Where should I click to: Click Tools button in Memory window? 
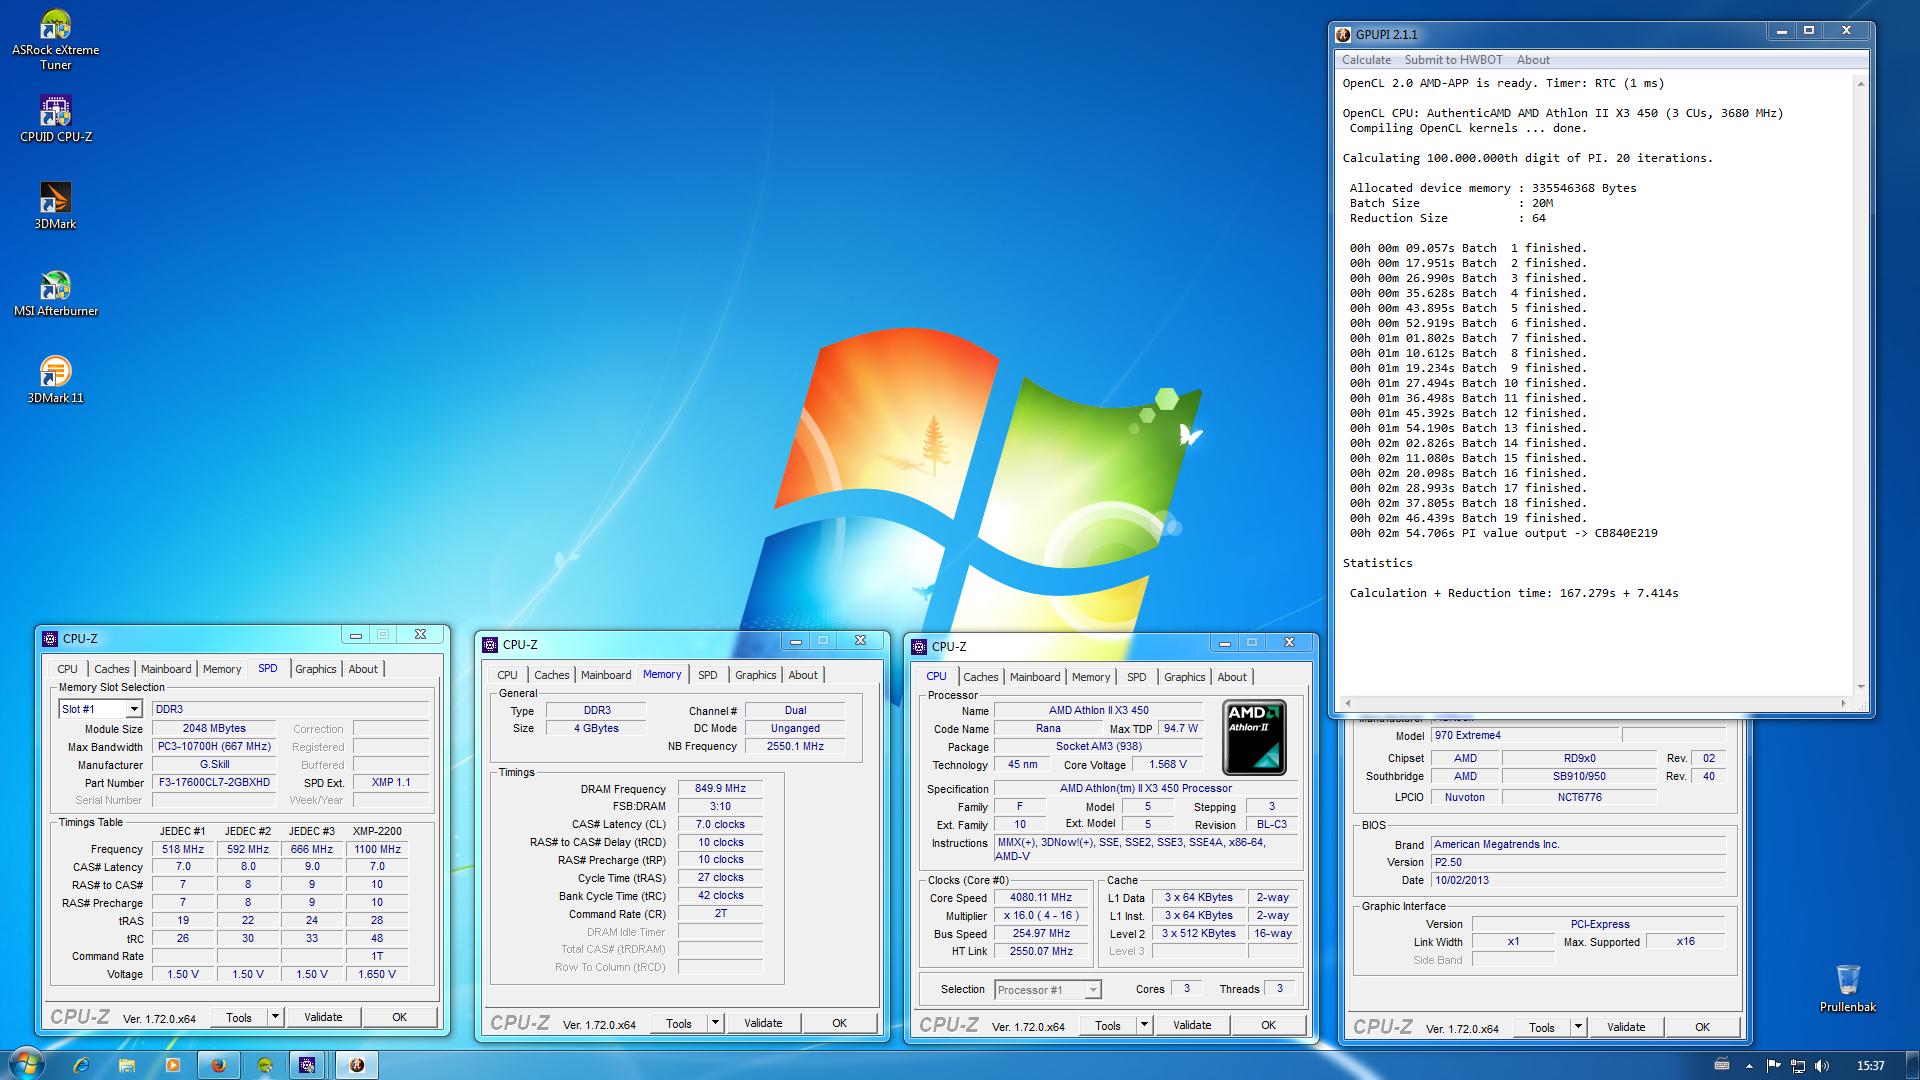tap(679, 1023)
